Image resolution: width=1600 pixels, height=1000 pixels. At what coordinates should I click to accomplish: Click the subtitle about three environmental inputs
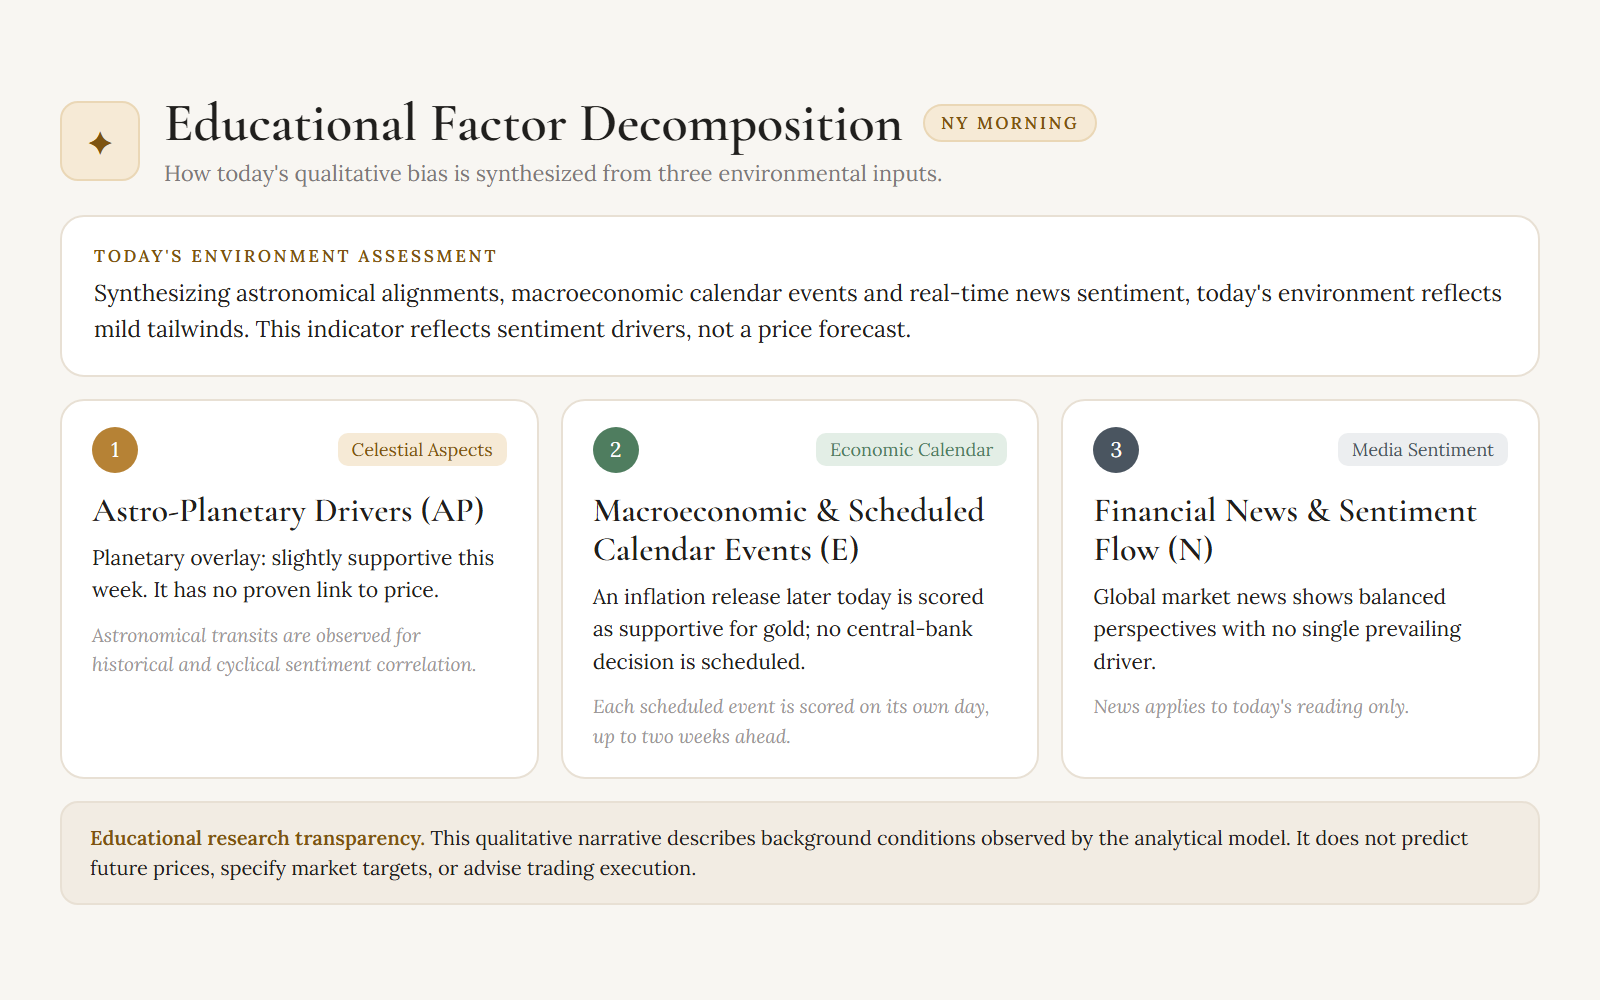pos(553,173)
